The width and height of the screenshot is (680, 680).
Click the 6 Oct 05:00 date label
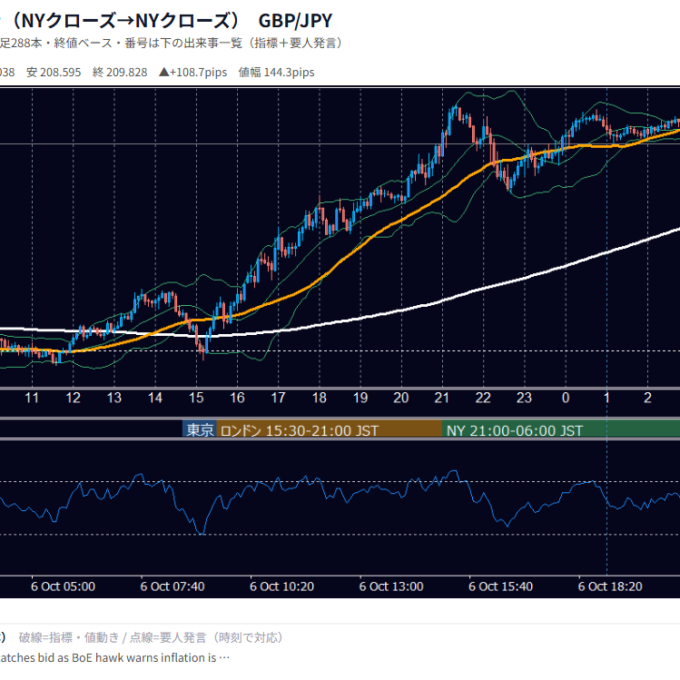[63, 586]
